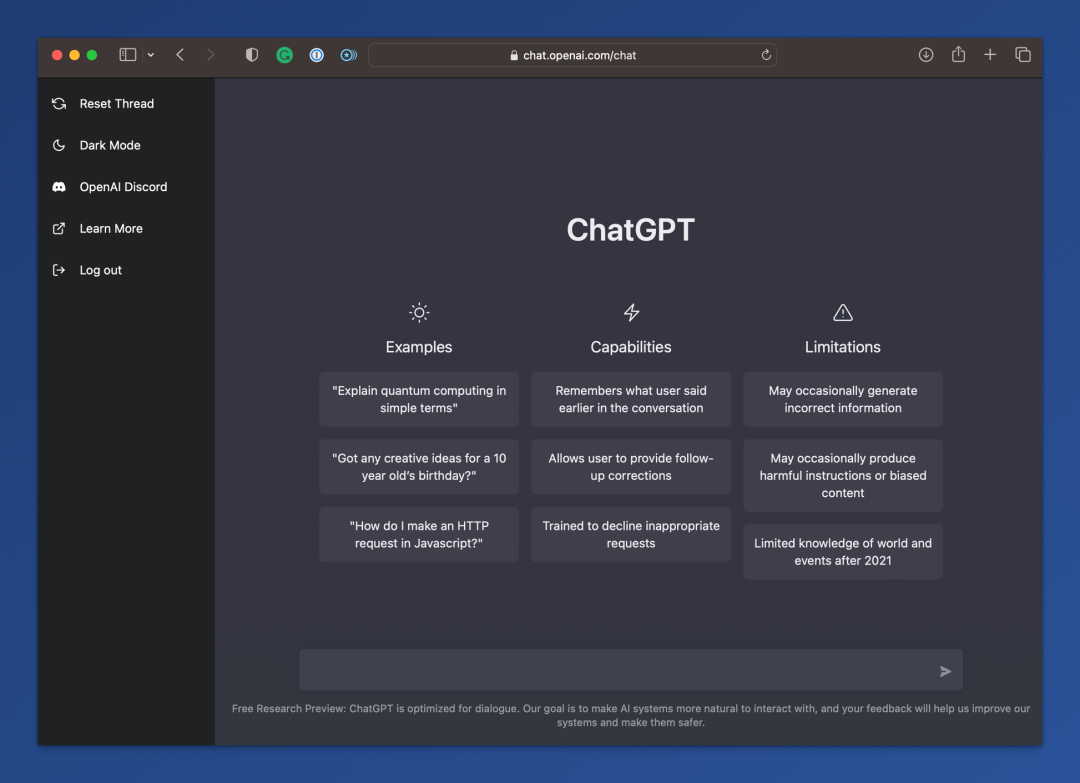Open a new tab with the plus icon
Viewport: 1080px width, 783px height.
click(x=990, y=55)
